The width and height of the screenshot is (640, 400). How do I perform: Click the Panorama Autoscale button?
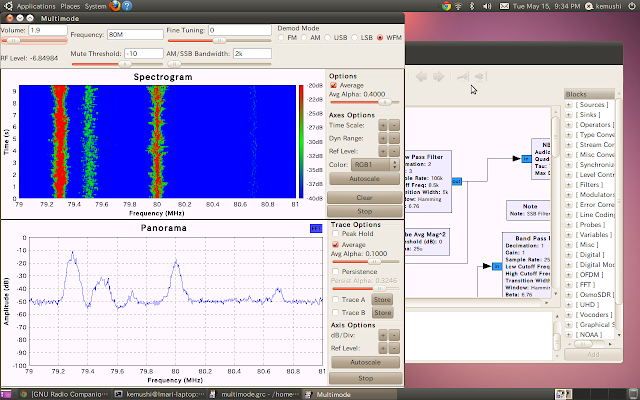(x=365, y=362)
